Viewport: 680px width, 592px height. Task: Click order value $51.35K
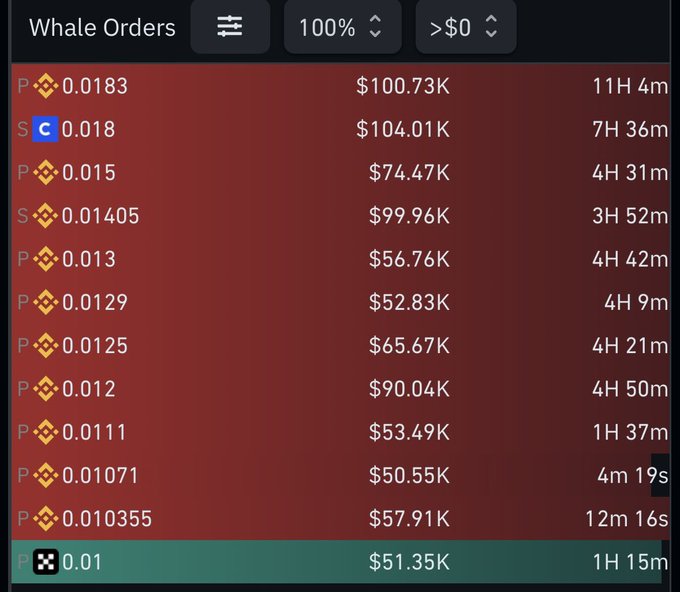pos(409,562)
